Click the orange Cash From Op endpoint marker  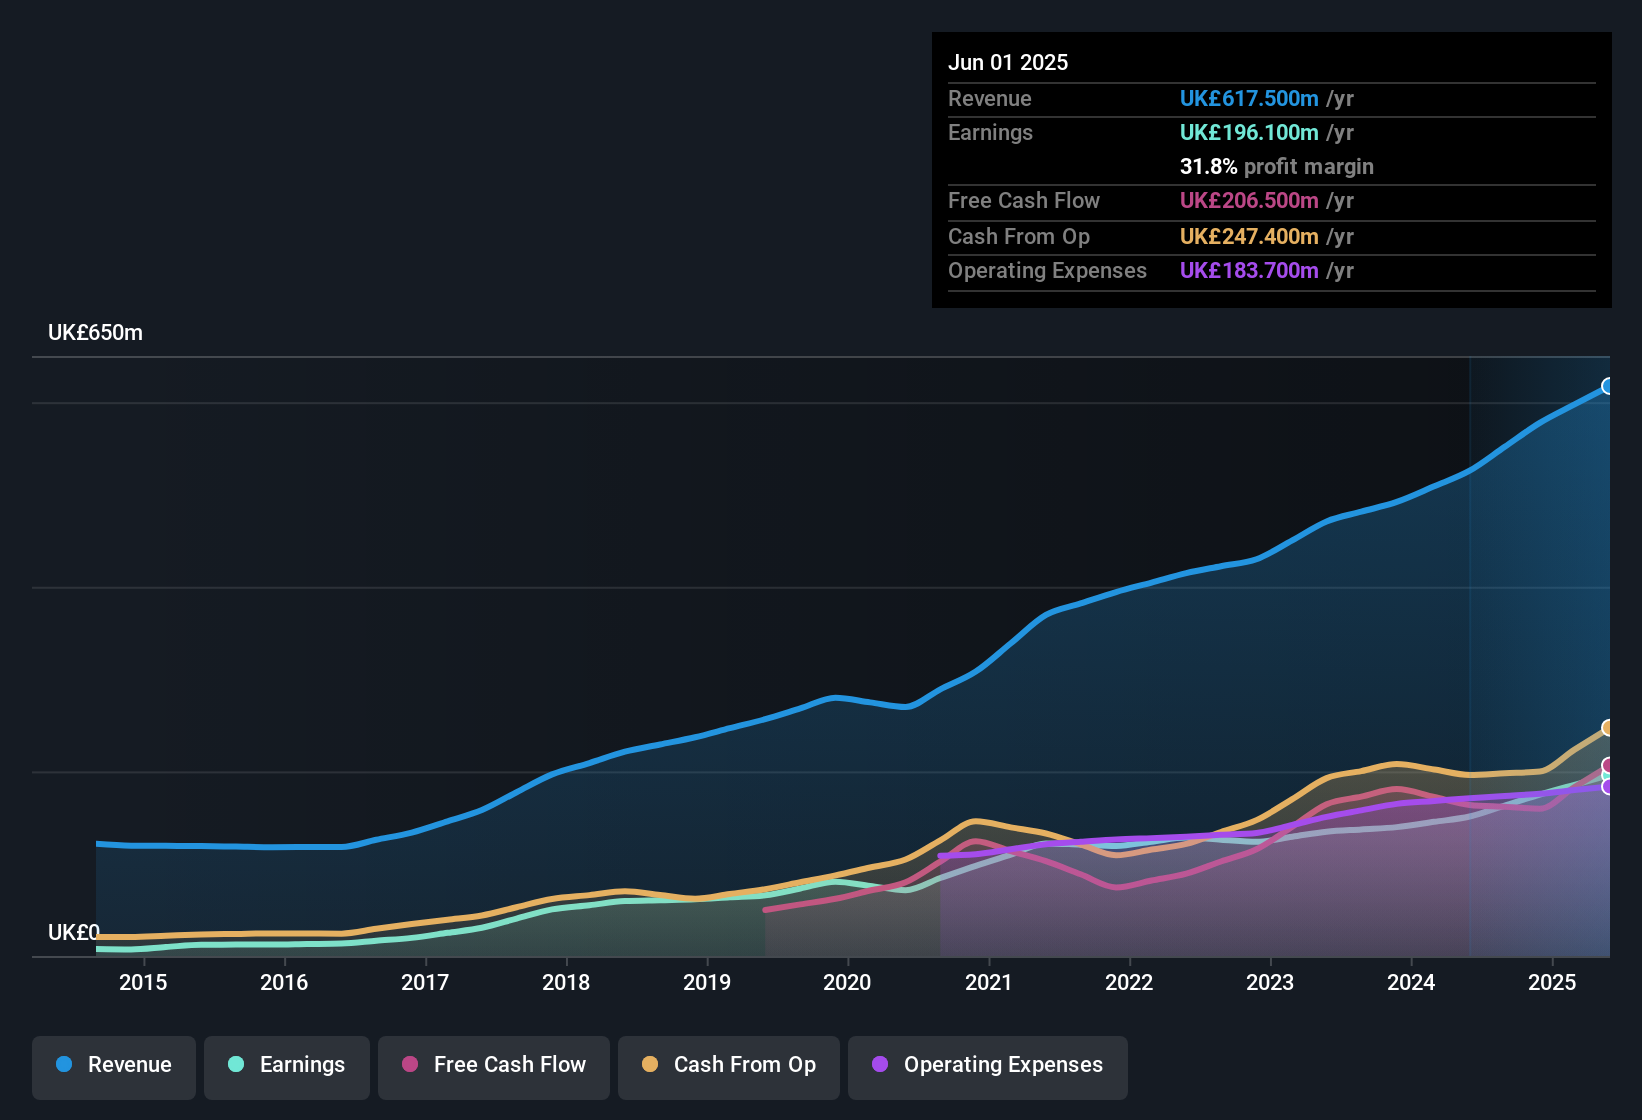coord(1608,727)
